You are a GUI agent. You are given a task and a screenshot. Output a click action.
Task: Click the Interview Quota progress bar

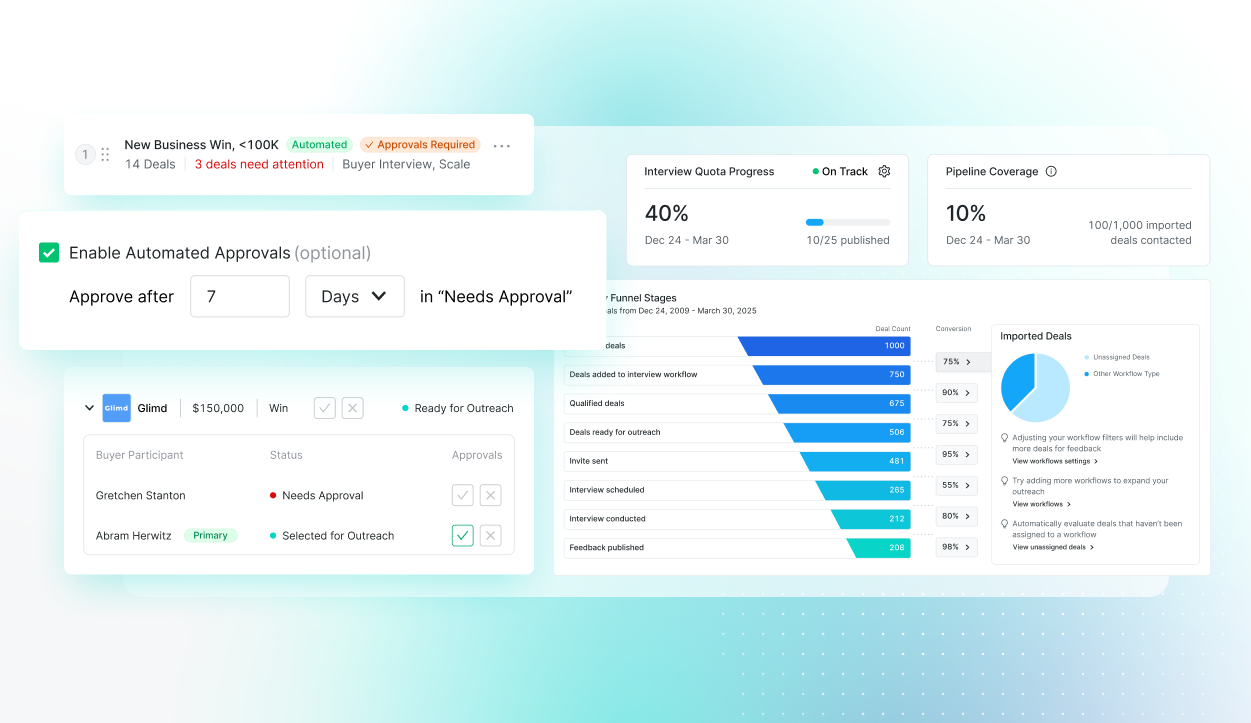847,222
